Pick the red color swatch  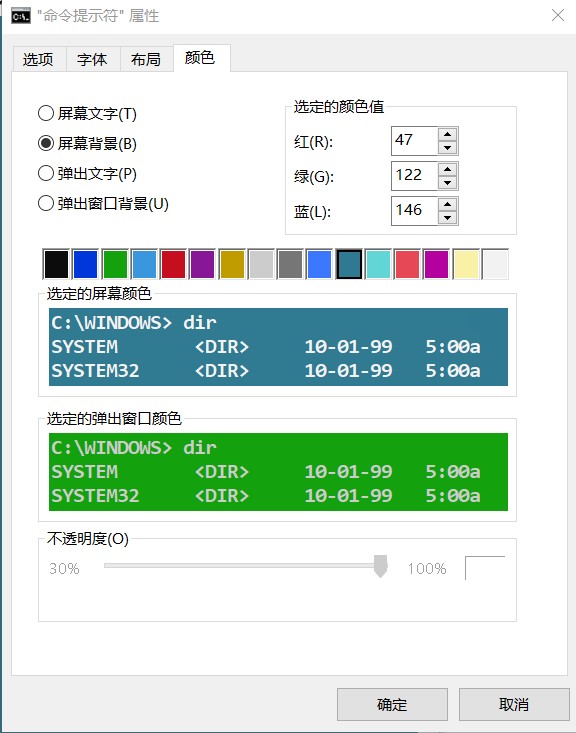coord(173,264)
